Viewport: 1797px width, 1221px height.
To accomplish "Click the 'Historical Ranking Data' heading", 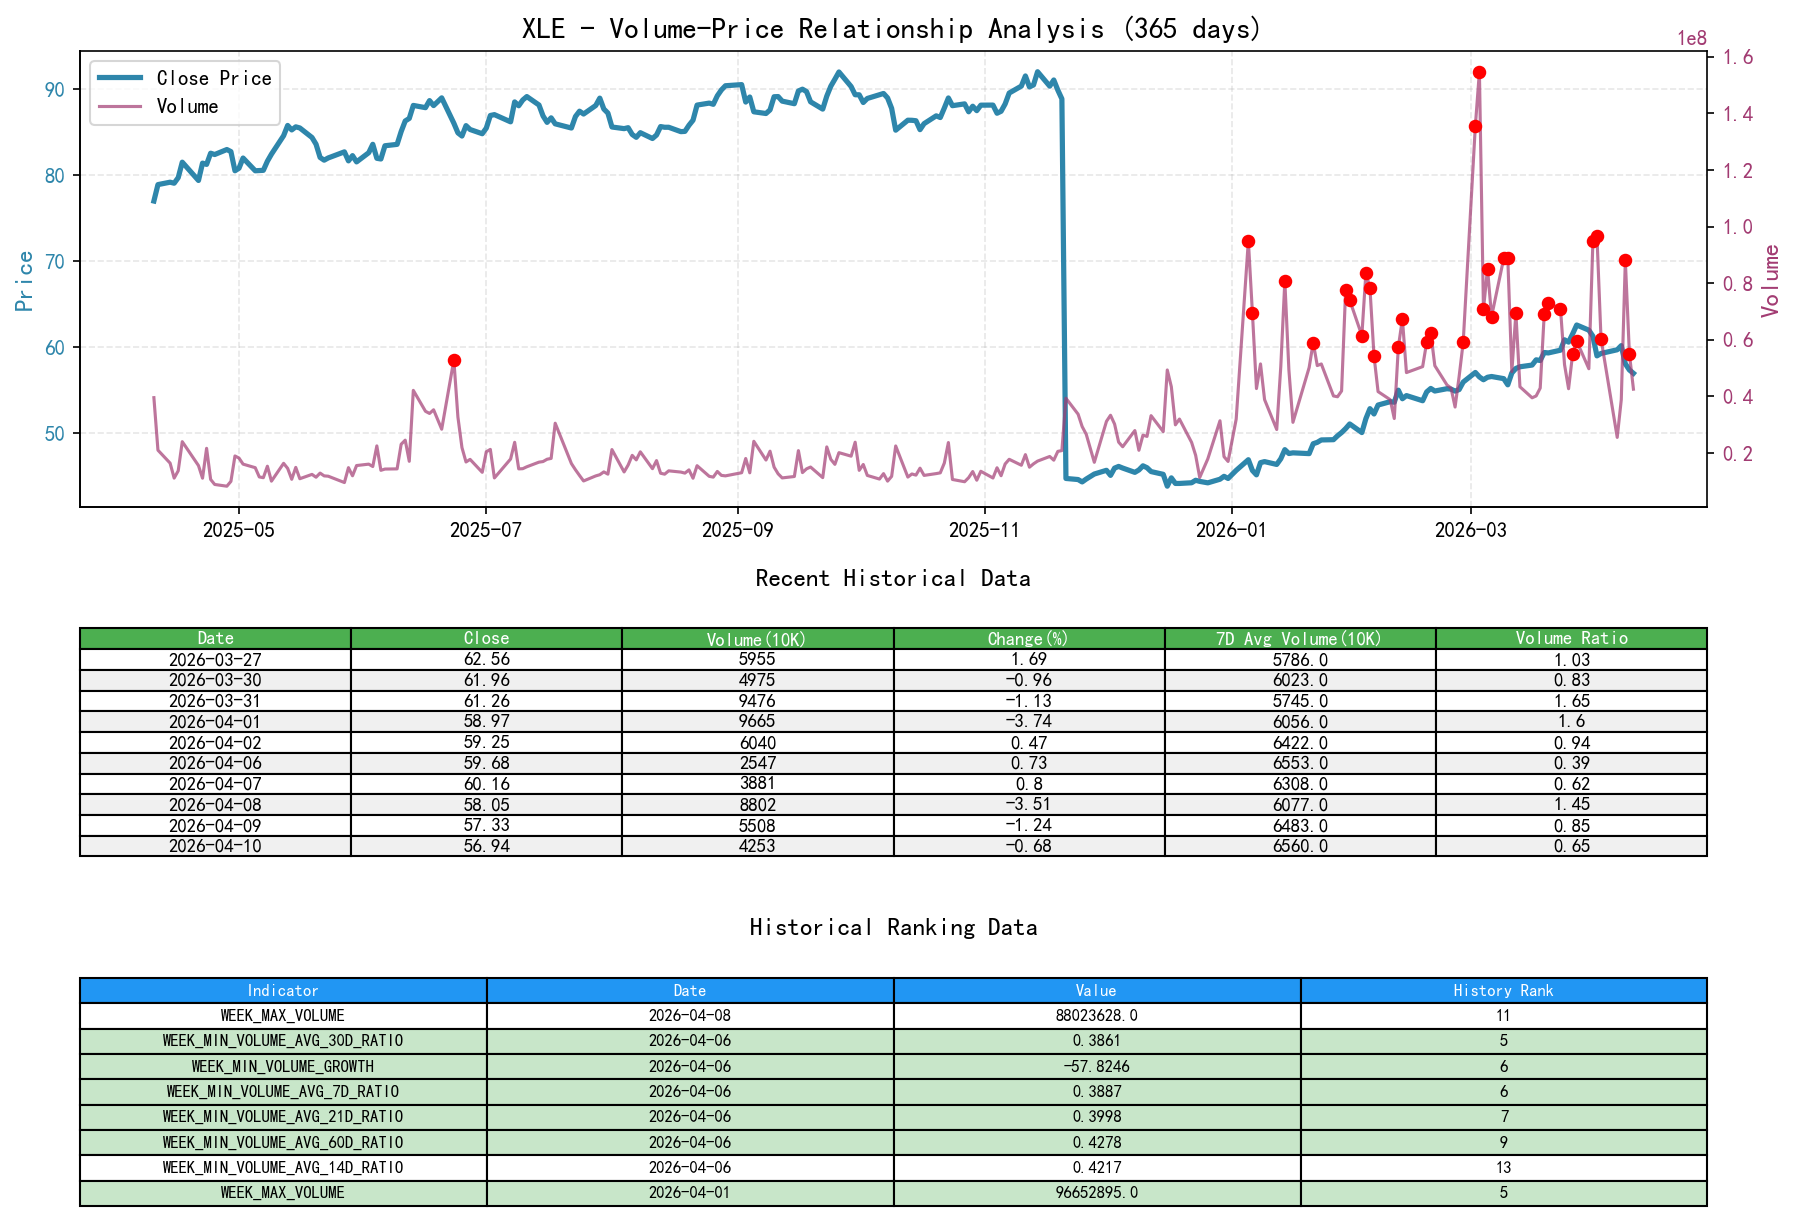I will tap(893, 928).
